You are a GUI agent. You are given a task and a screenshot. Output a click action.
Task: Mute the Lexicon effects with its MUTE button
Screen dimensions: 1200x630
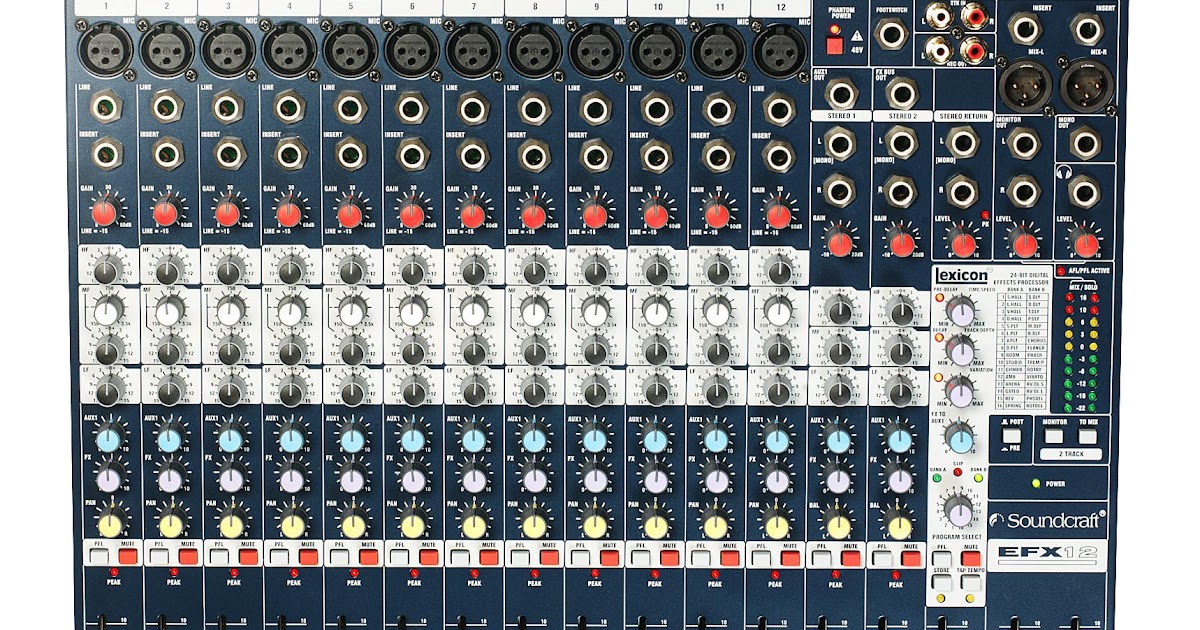click(x=969, y=560)
